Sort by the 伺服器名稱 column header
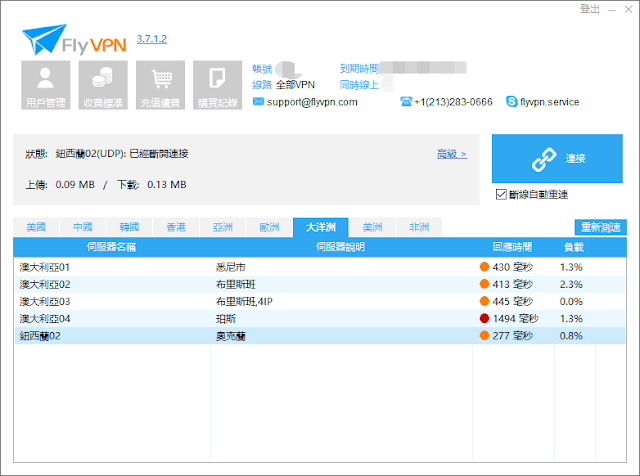Viewport: 640px width, 476px height. pyautogui.click(x=111, y=247)
